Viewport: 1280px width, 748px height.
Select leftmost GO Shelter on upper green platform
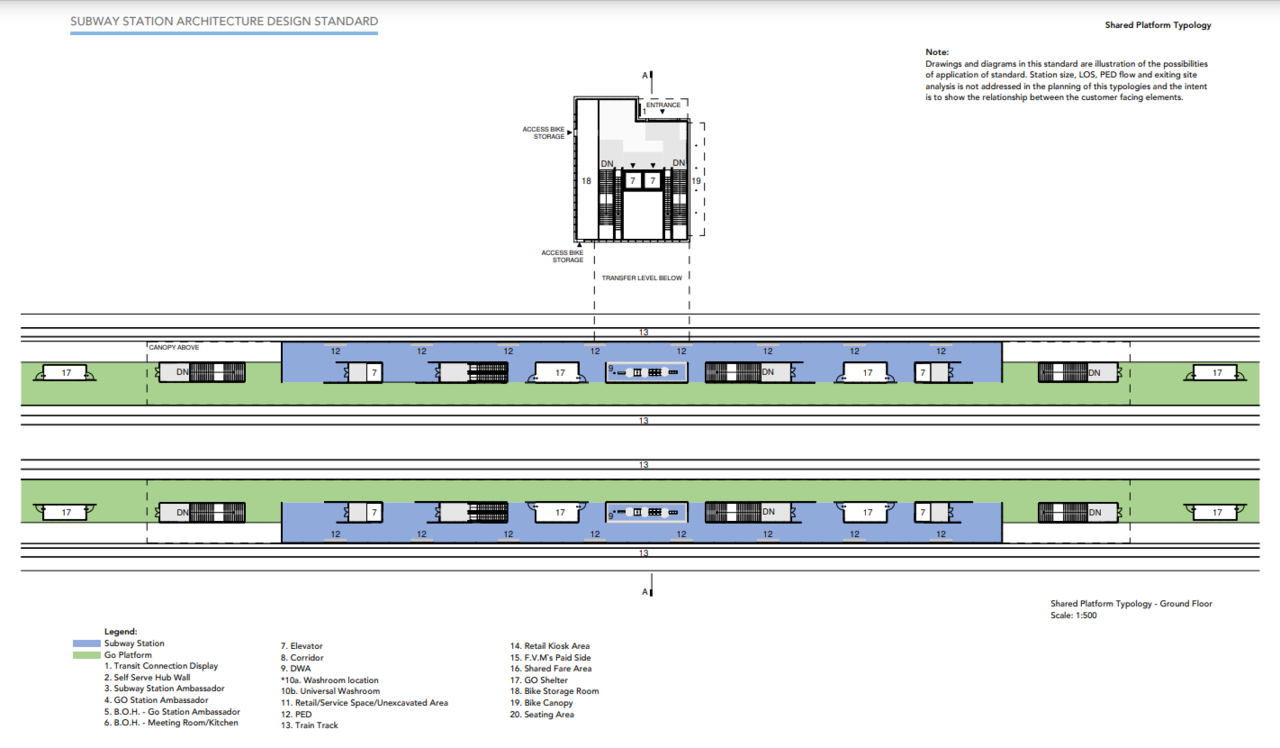66,373
